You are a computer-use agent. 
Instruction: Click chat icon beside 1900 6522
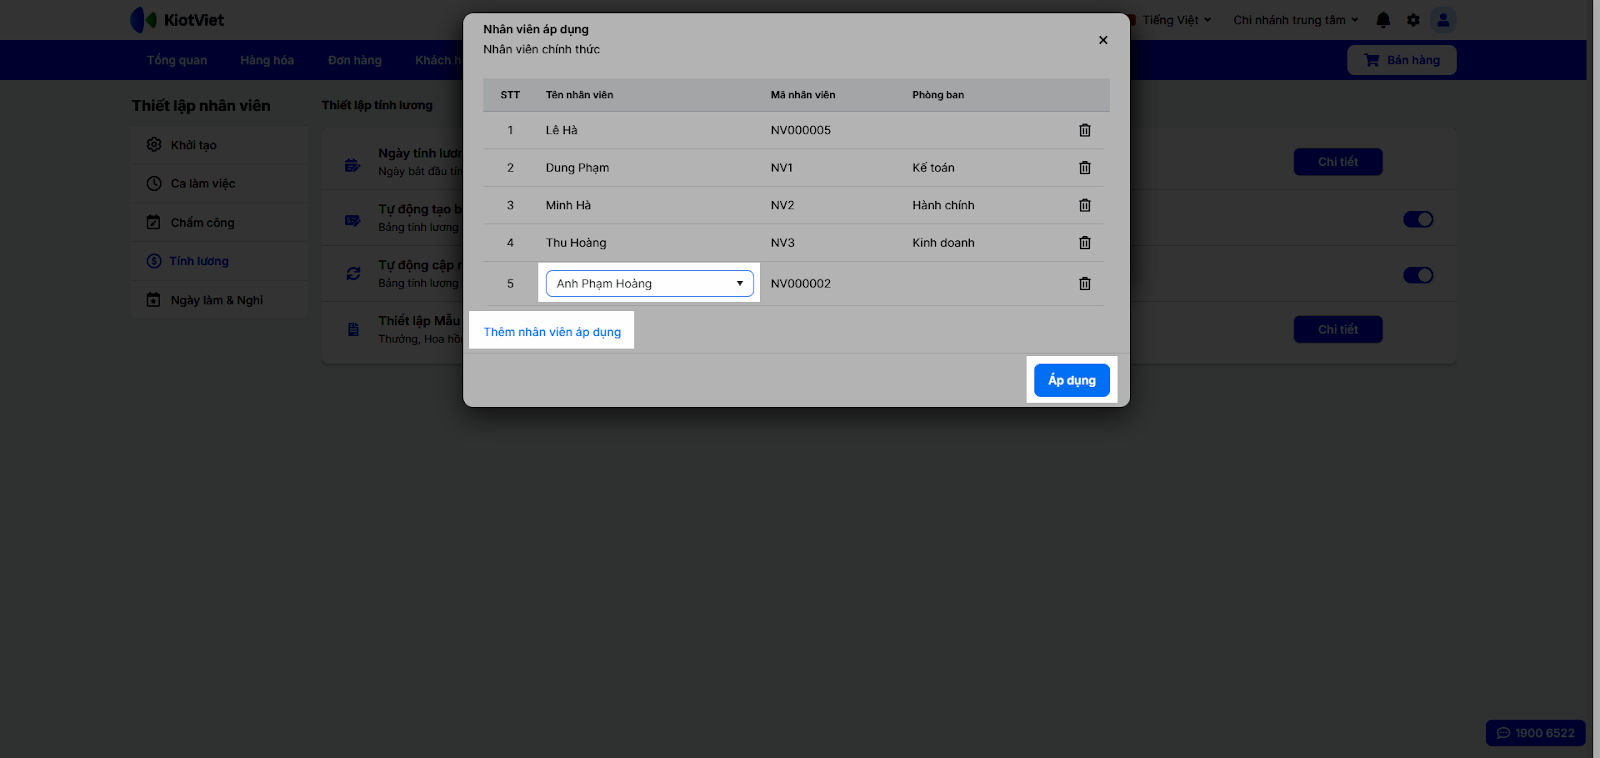coord(1503,733)
